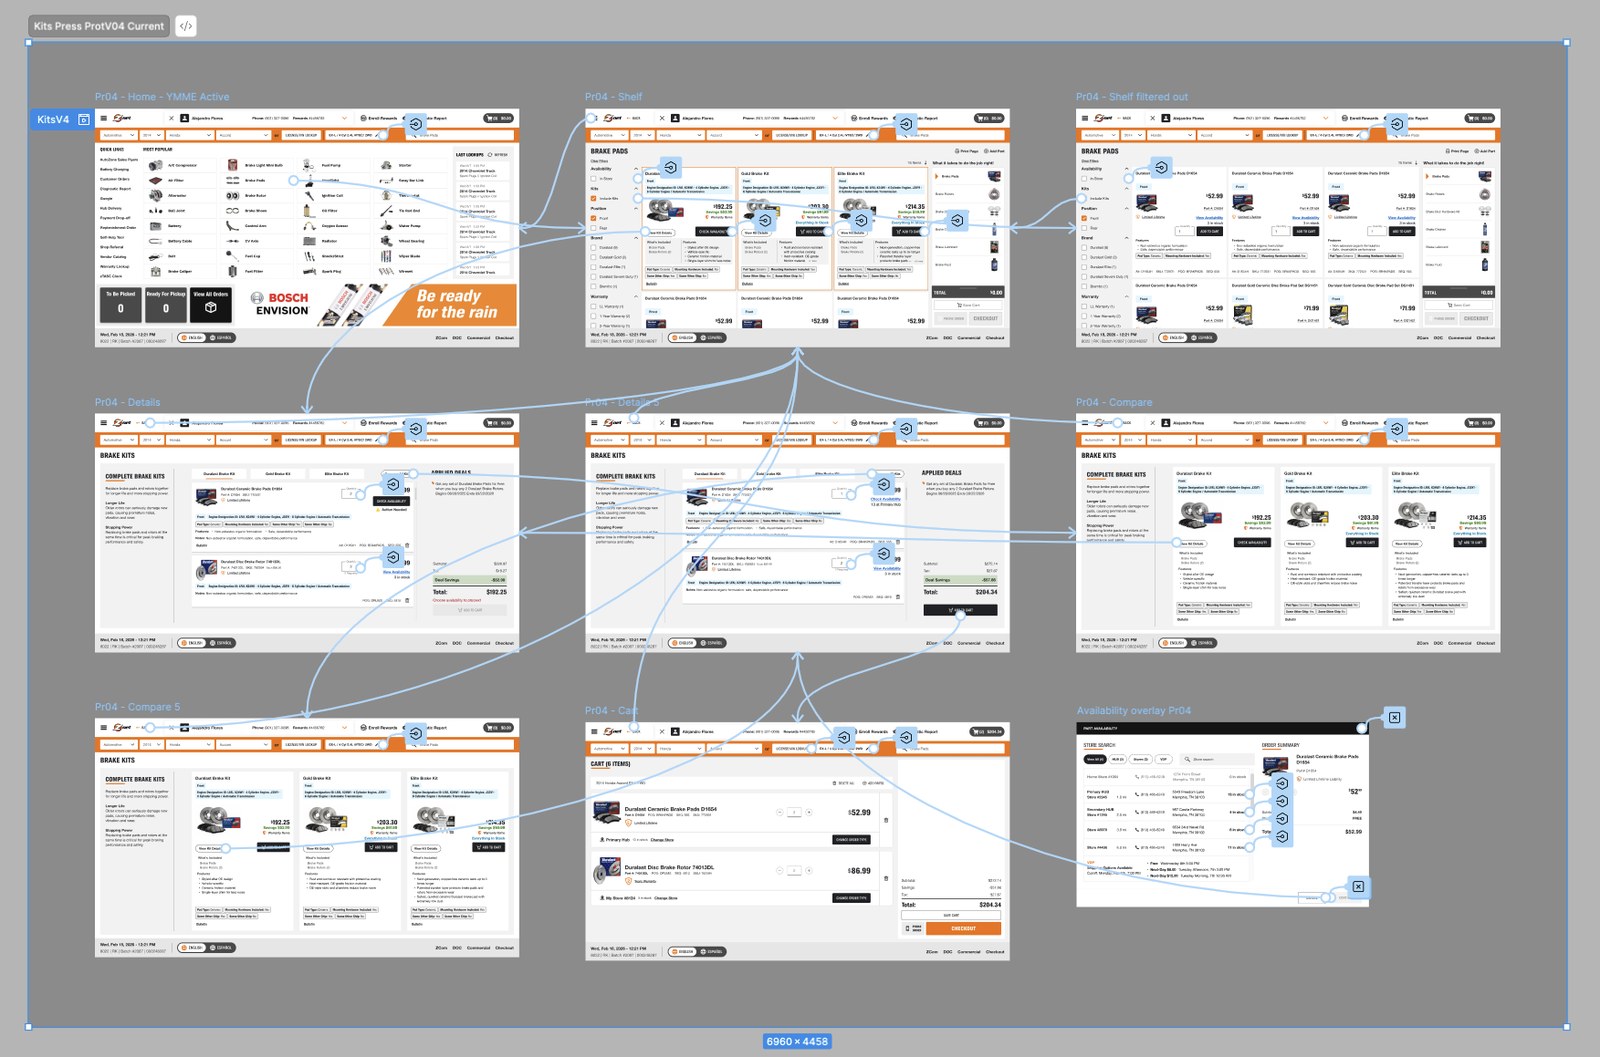Click the flow start play icon on the KitsV4 tag
1600x1057 pixels.
tap(84, 120)
